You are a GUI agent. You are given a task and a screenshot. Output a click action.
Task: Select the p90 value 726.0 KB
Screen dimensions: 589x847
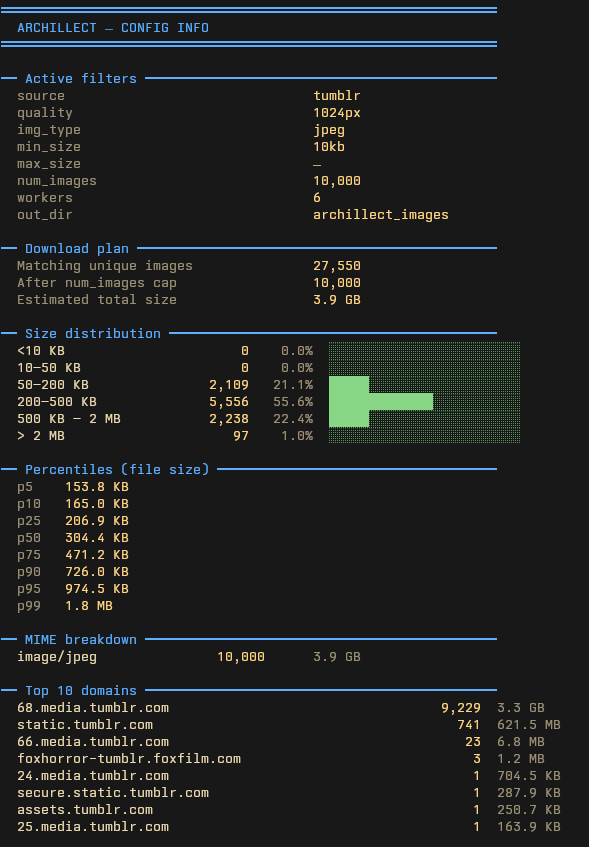[97, 572]
